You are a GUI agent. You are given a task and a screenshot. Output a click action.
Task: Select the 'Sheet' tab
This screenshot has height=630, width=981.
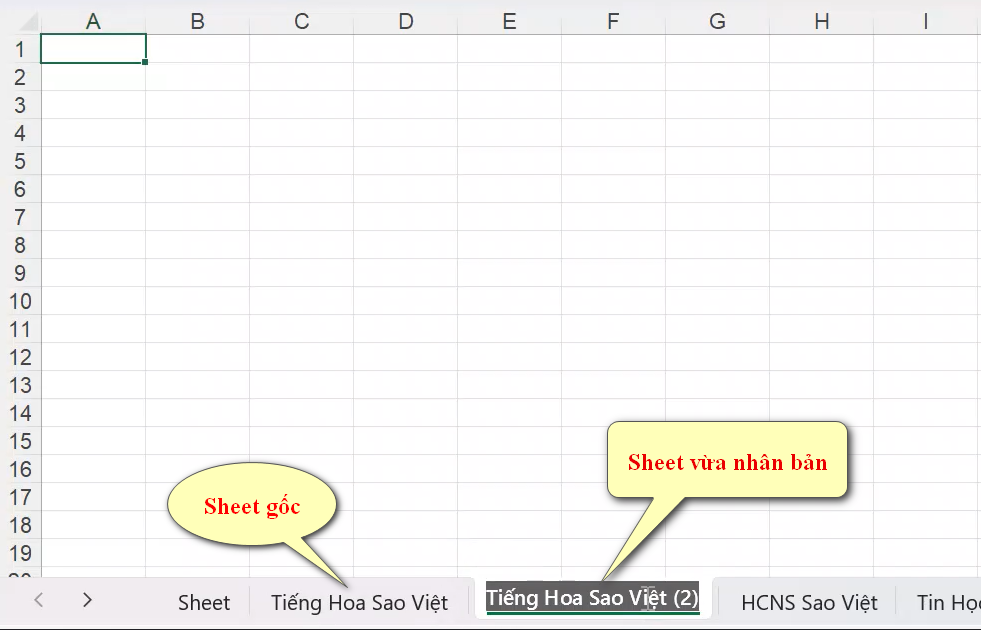tap(203, 601)
